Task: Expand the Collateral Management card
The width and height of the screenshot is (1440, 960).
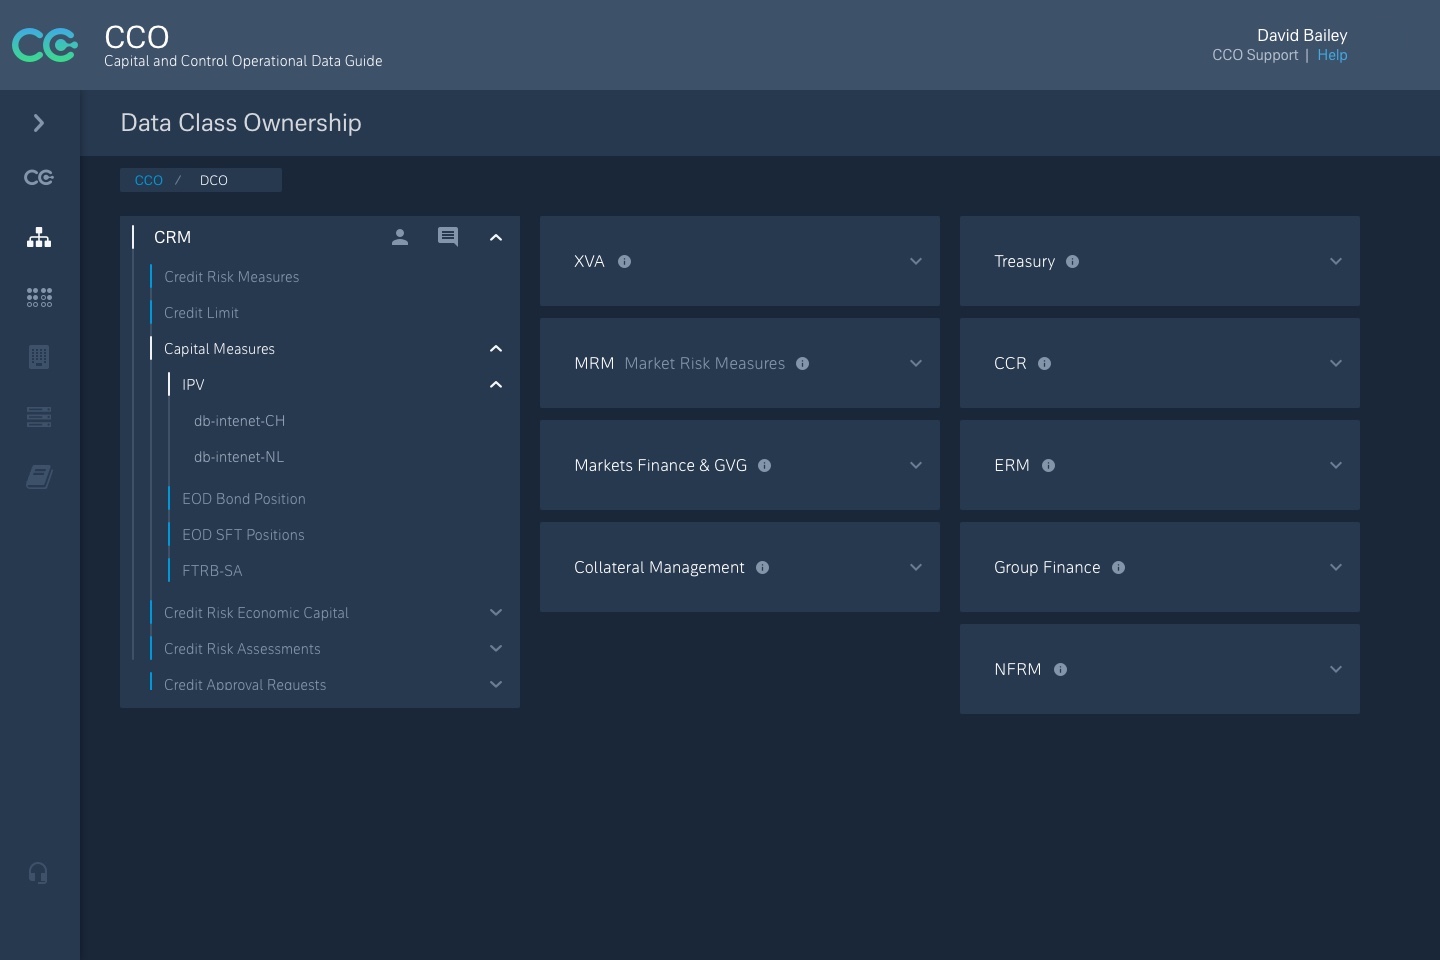Action: click(916, 568)
